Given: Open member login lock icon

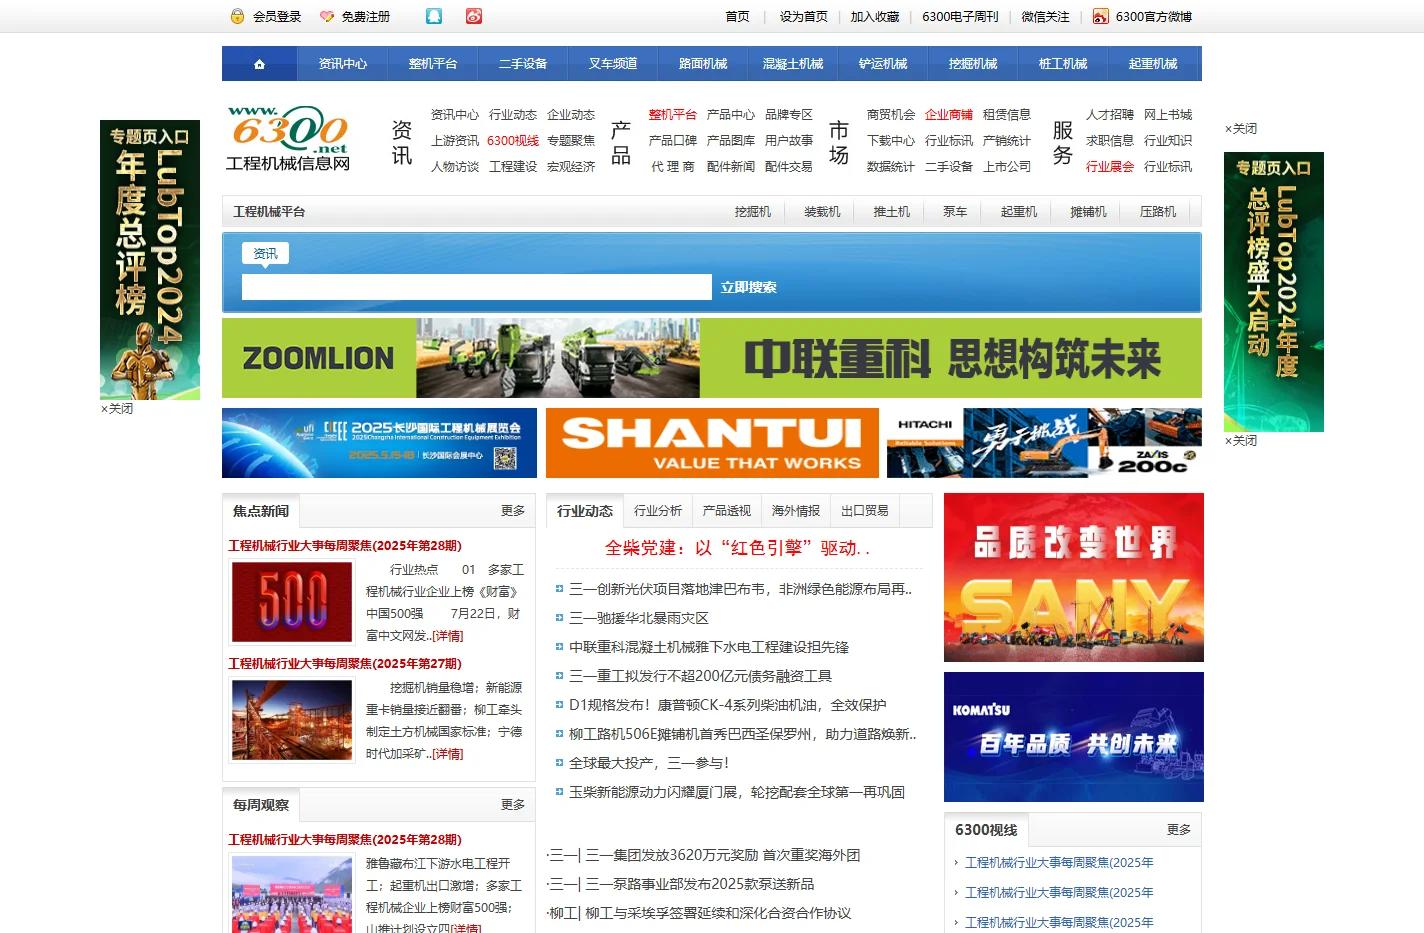Looking at the screenshot, I should (237, 16).
